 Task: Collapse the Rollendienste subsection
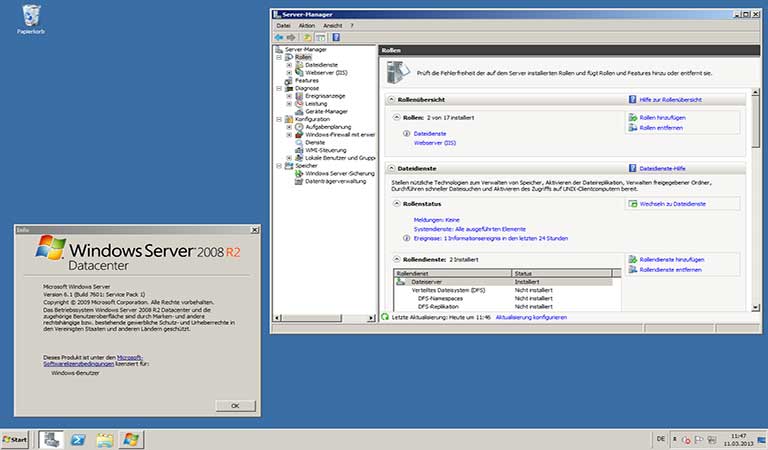click(x=397, y=259)
